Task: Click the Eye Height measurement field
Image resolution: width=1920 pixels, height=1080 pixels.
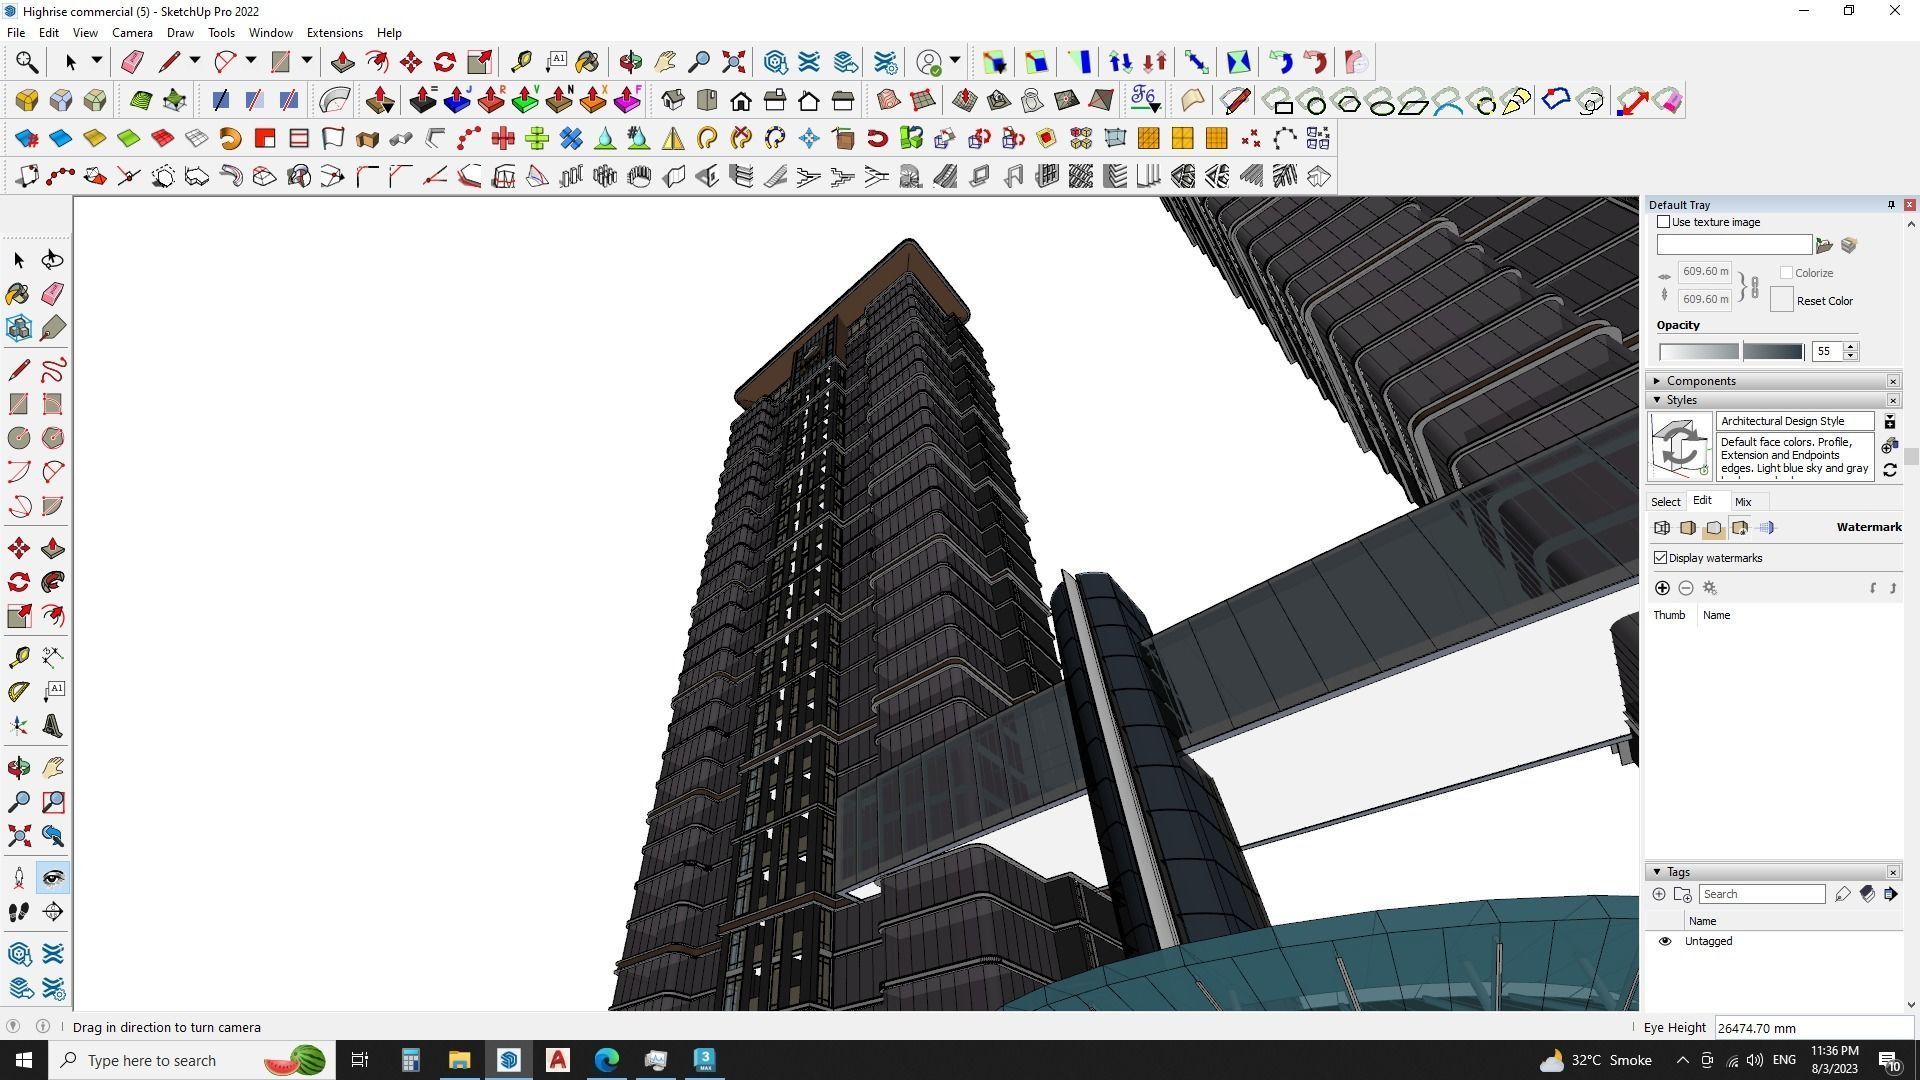Action: click(1814, 1027)
